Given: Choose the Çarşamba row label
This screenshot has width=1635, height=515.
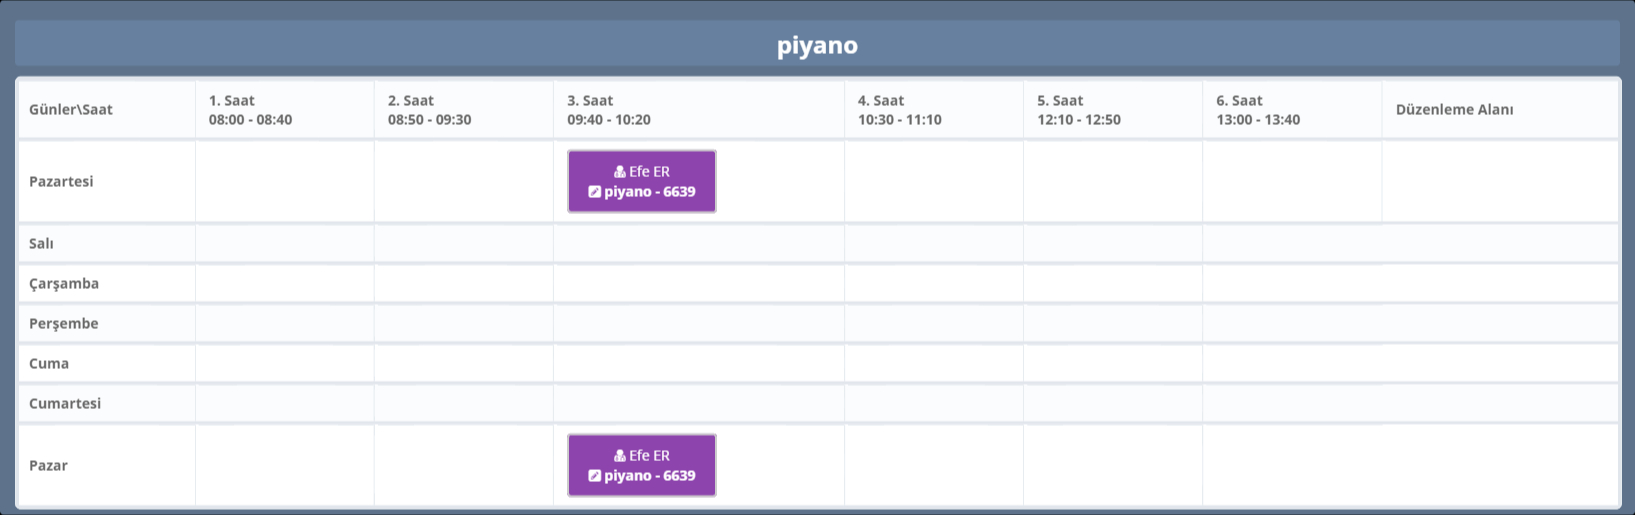Looking at the screenshot, I should coord(64,284).
